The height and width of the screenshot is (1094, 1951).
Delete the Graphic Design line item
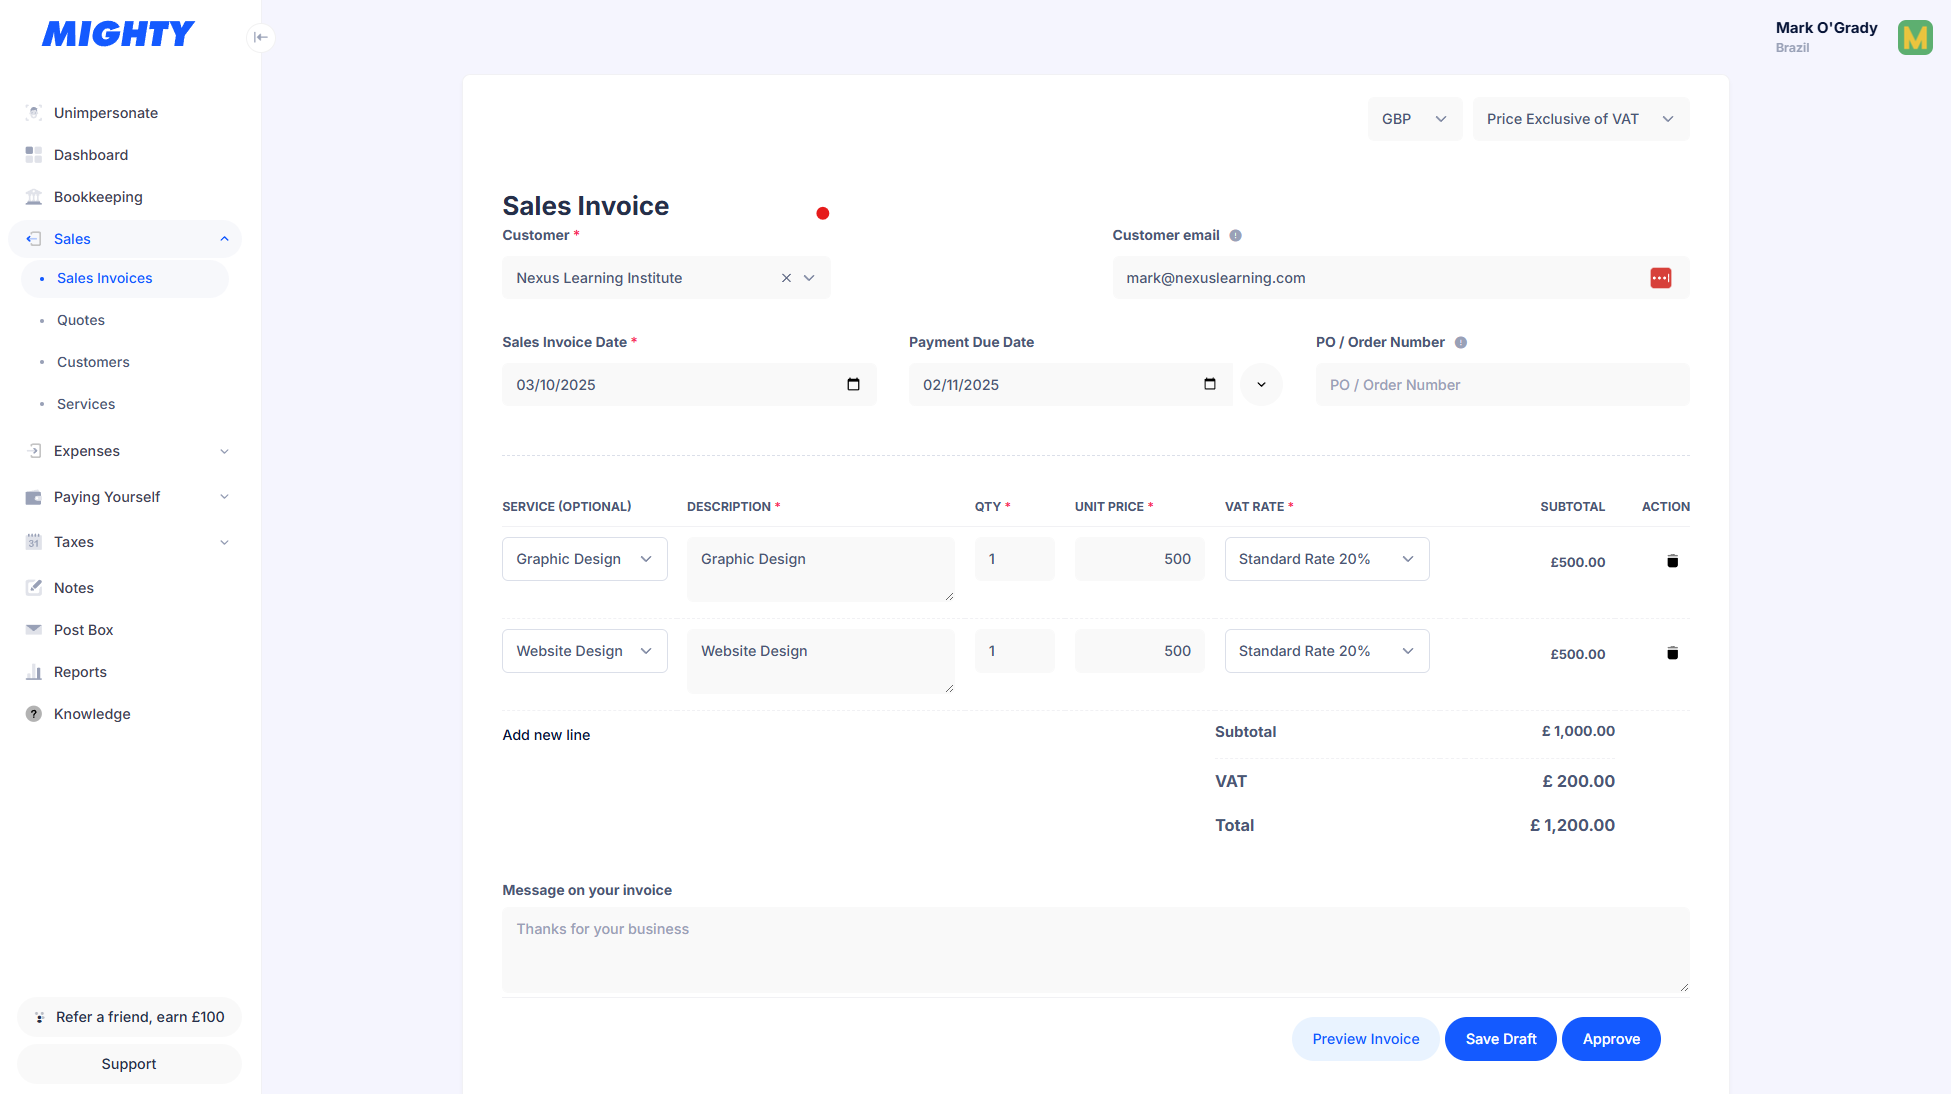pyautogui.click(x=1672, y=561)
